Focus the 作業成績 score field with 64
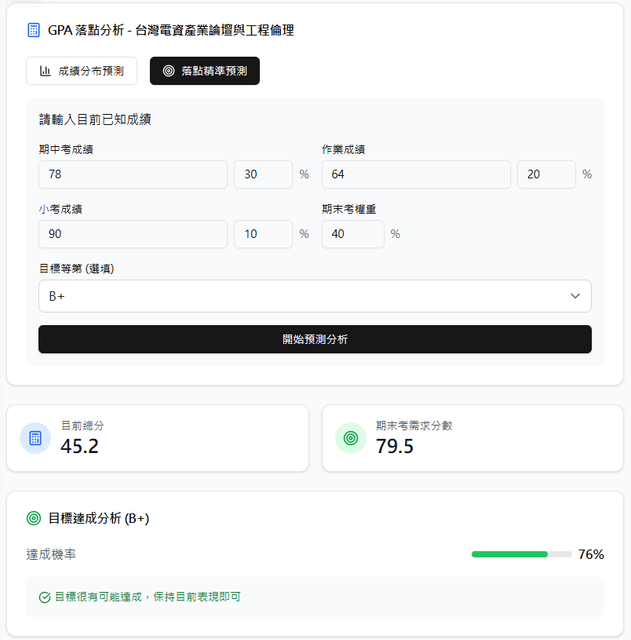Image resolution: width=631 pixels, height=640 pixels. 416,175
